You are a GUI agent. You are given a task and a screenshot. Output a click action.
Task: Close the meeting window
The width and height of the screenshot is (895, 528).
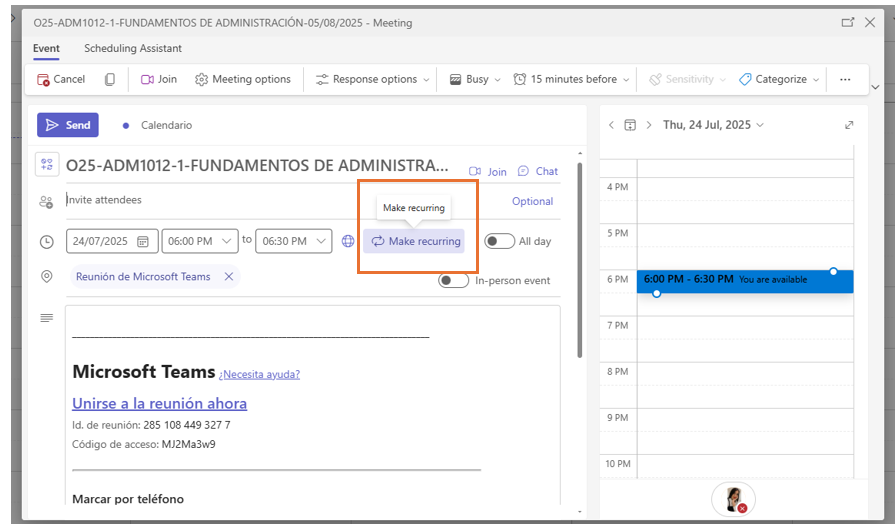click(x=870, y=22)
